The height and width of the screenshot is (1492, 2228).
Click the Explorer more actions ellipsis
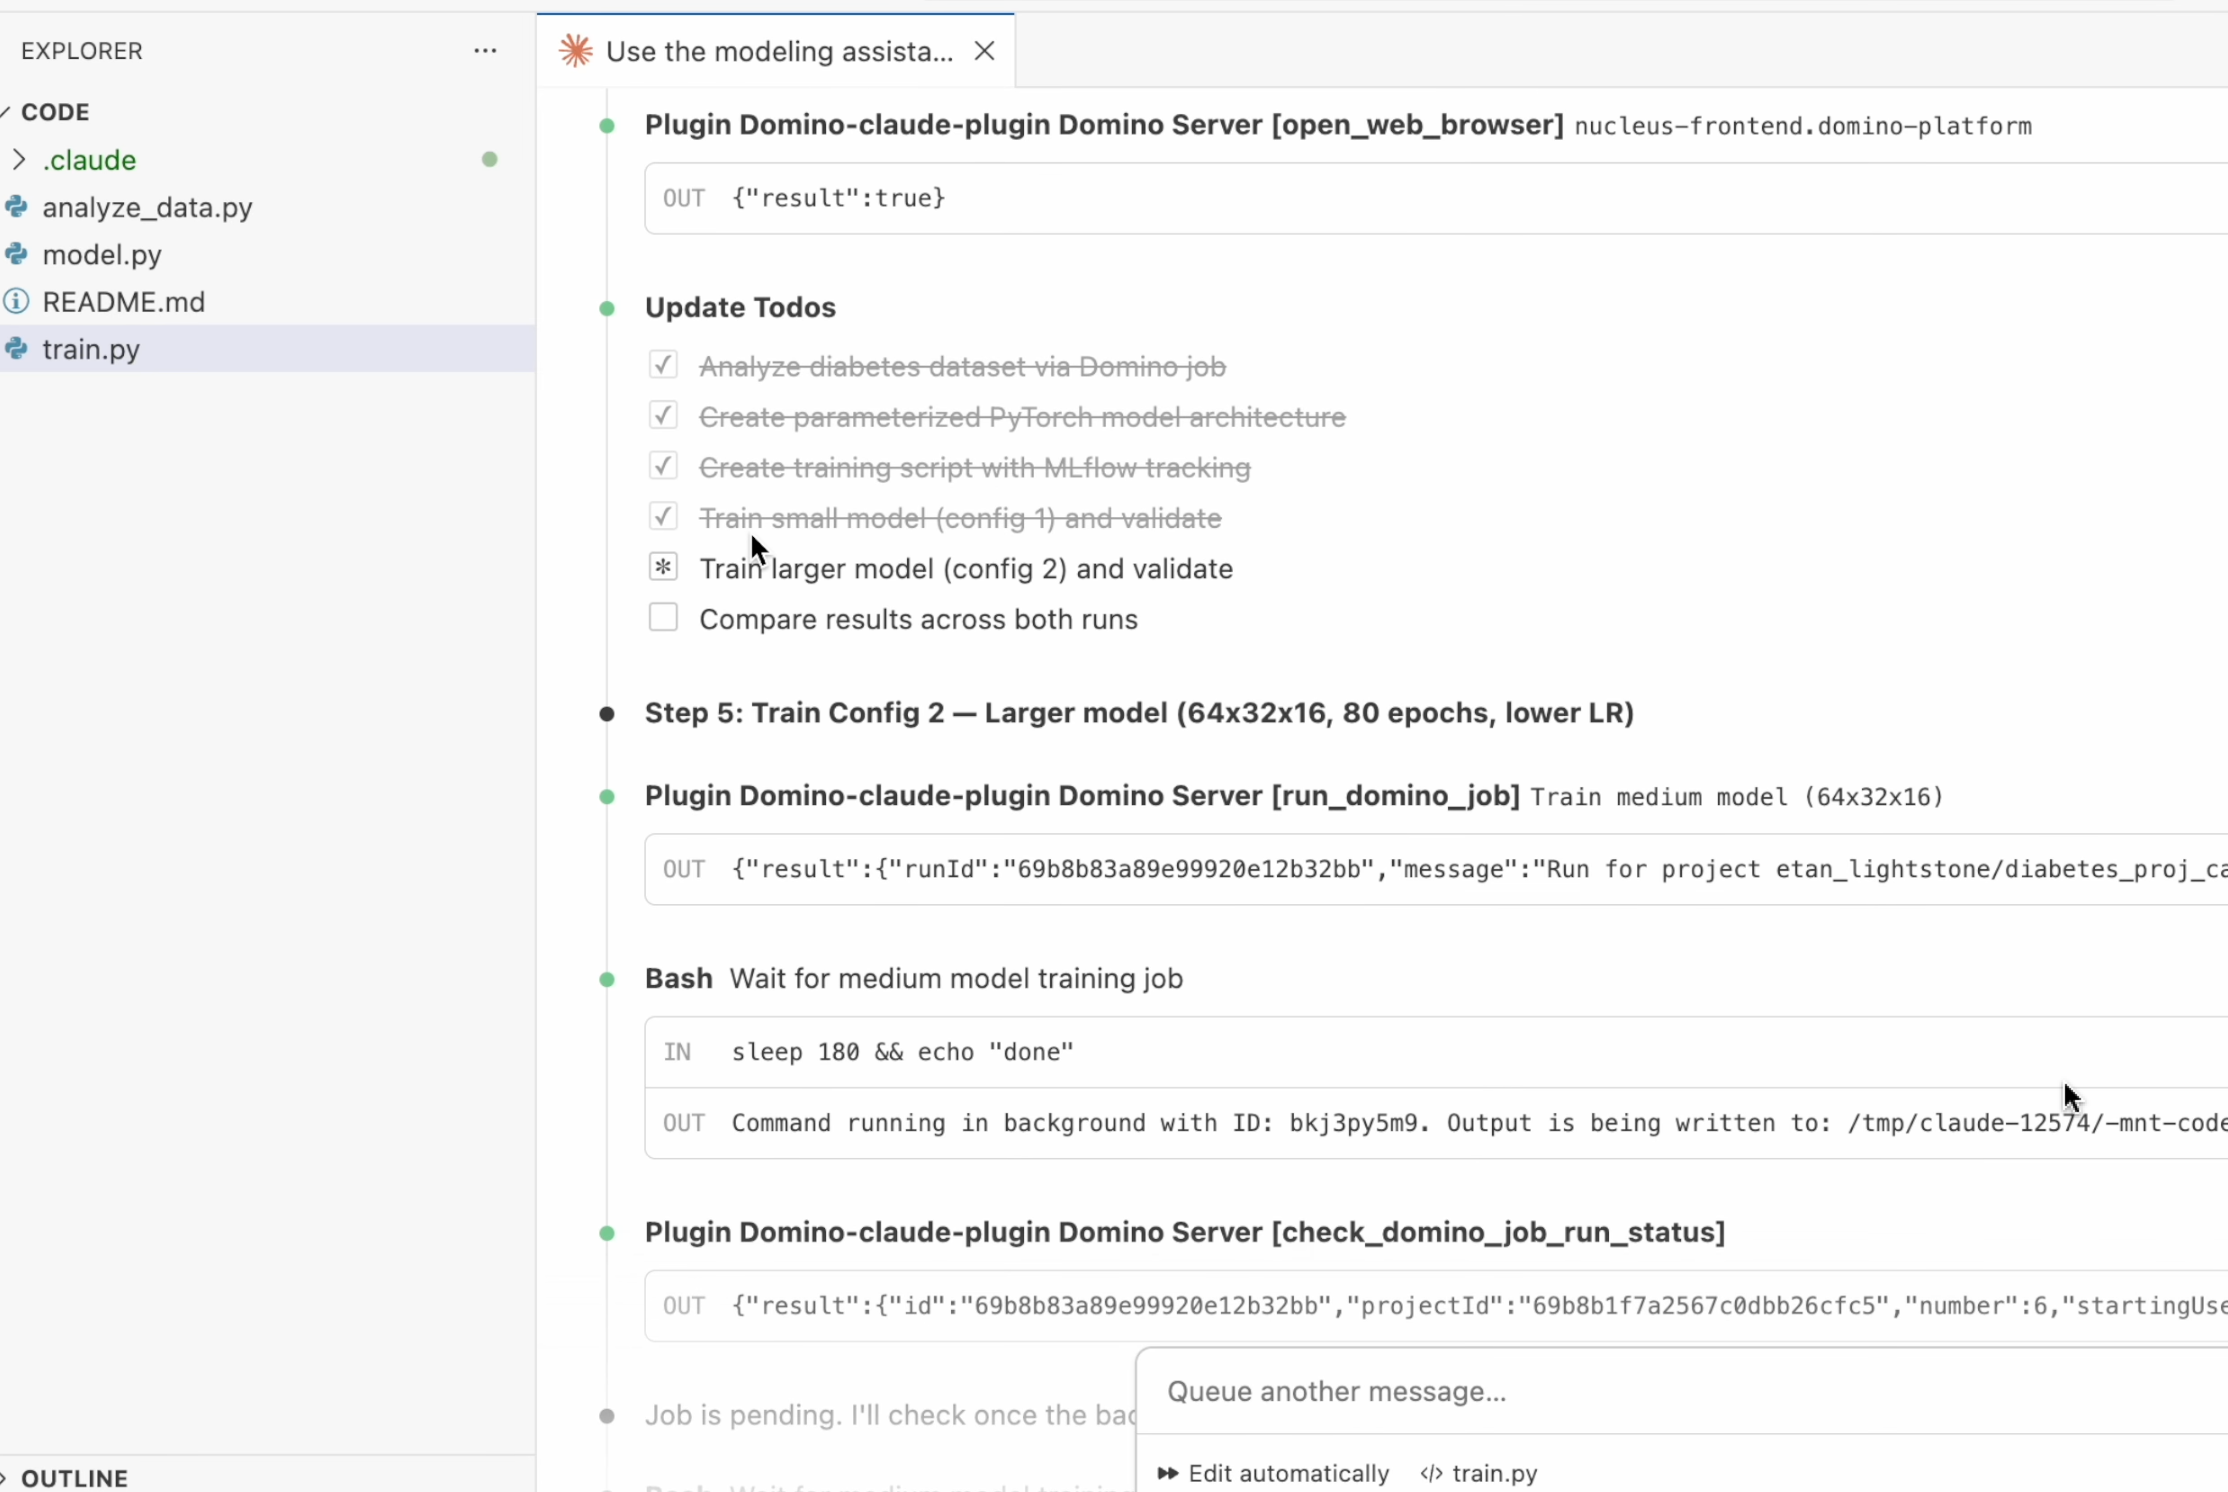tap(485, 51)
